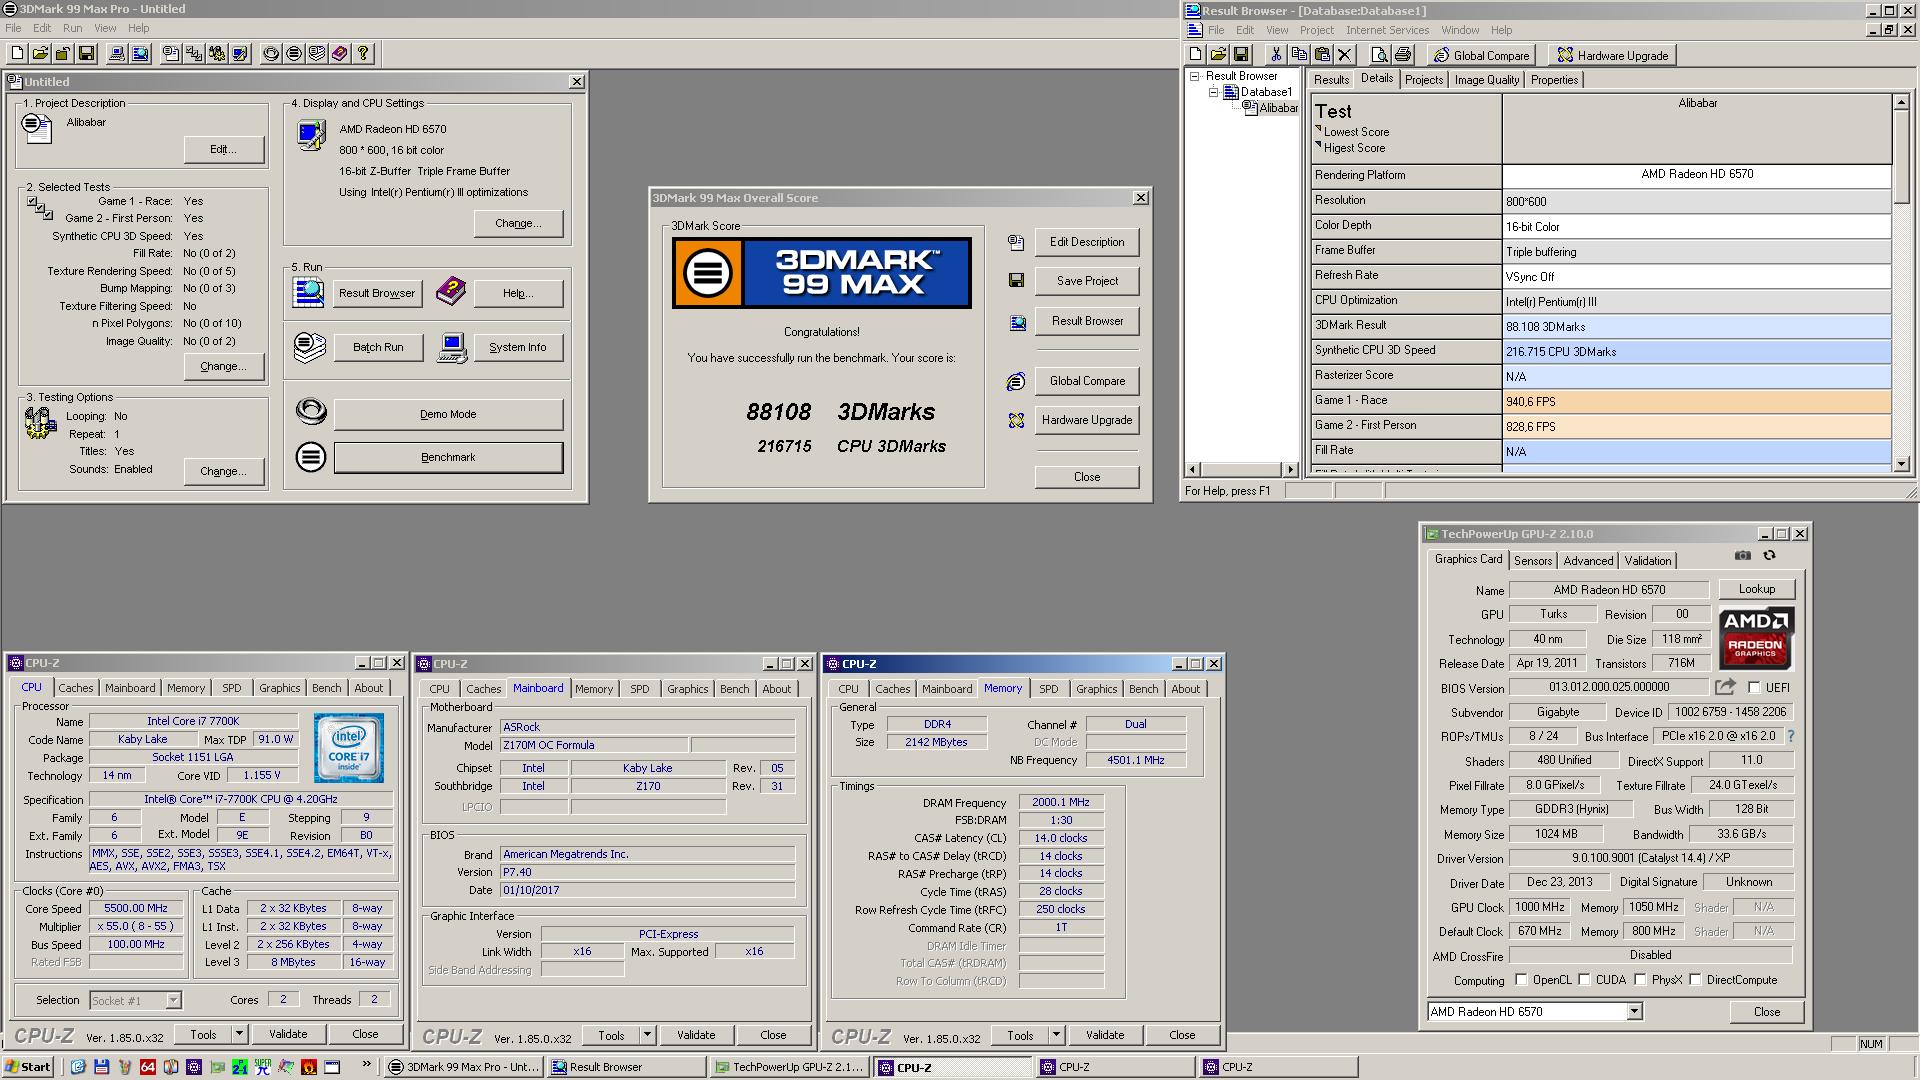Screen dimensions: 1920x1080
Task: Click the Benchmark button in 3DMark
Action: 448,458
